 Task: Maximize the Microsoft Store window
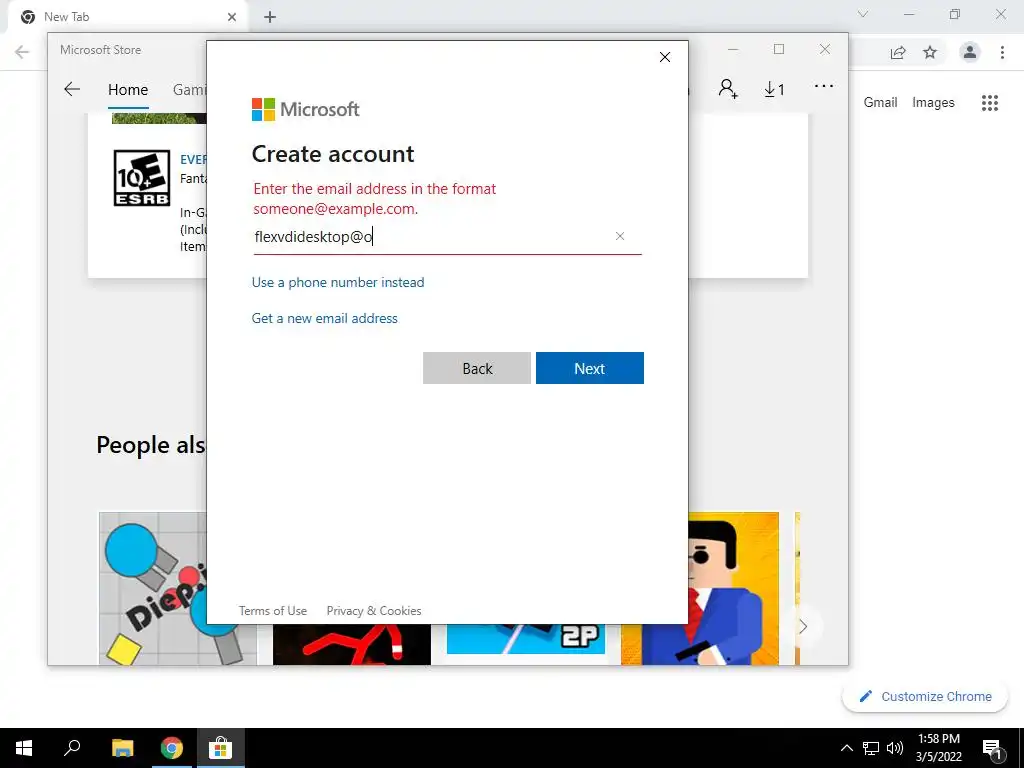pos(778,50)
